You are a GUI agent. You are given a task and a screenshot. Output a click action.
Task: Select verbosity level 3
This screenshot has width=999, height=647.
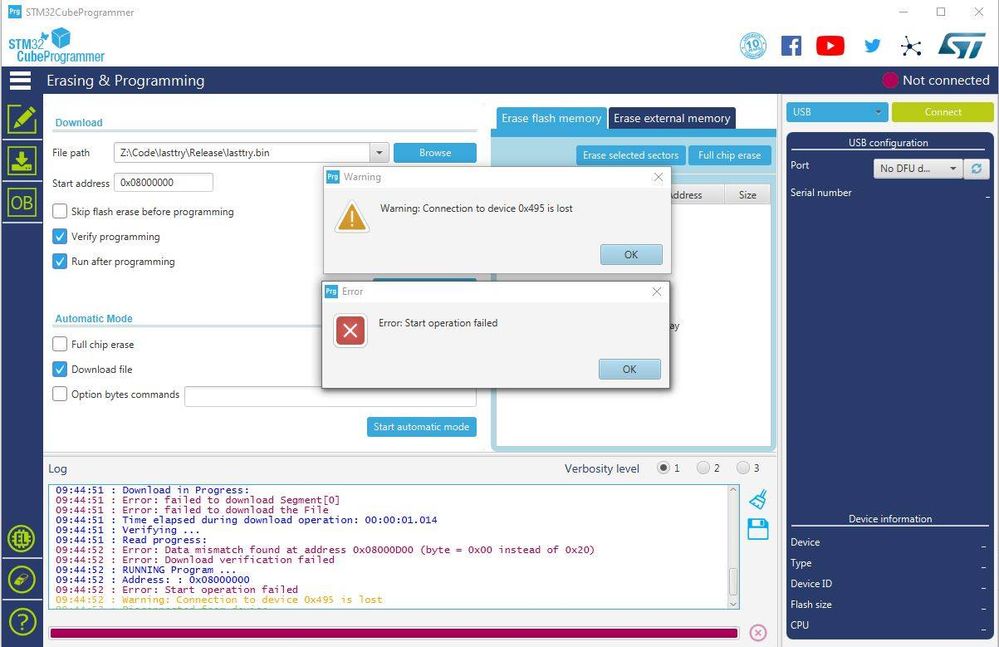[x=743, y=468]
